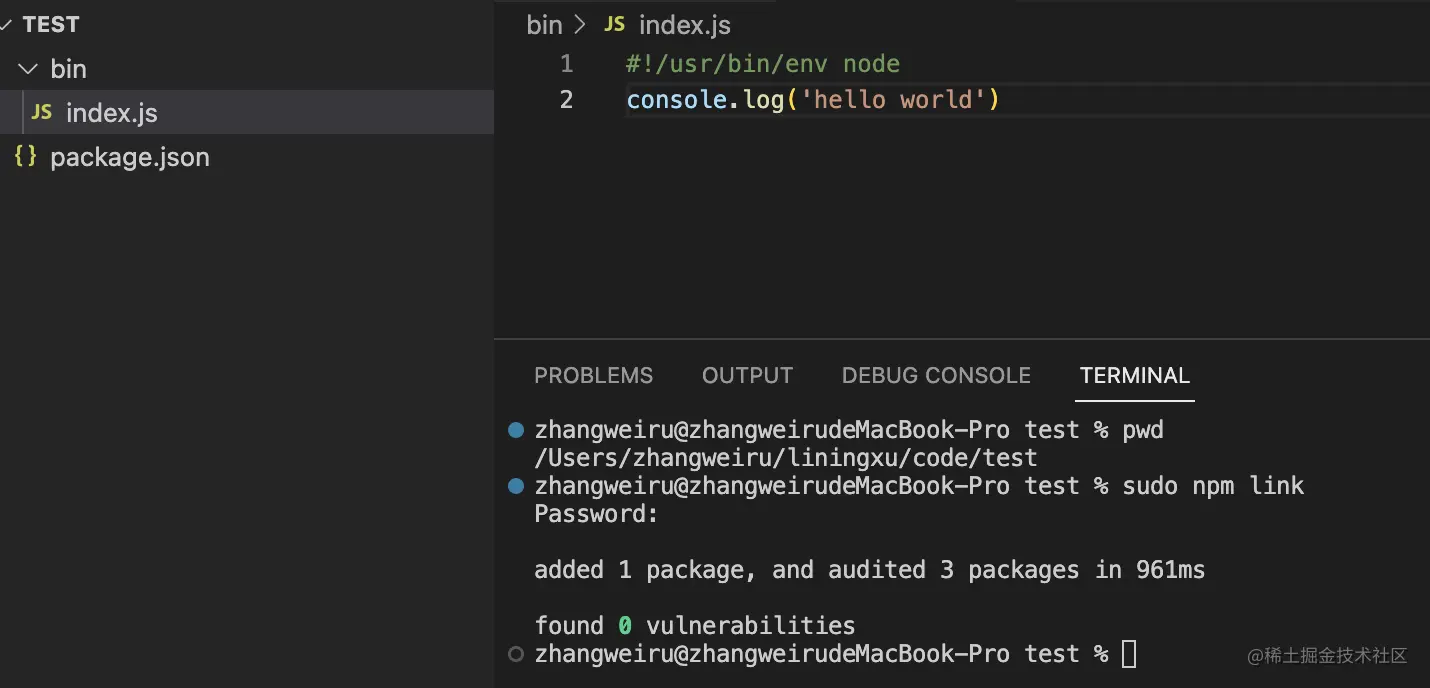
Task: Click the hollow circle marker at the last prompt
Action: [x=516, y=654]
